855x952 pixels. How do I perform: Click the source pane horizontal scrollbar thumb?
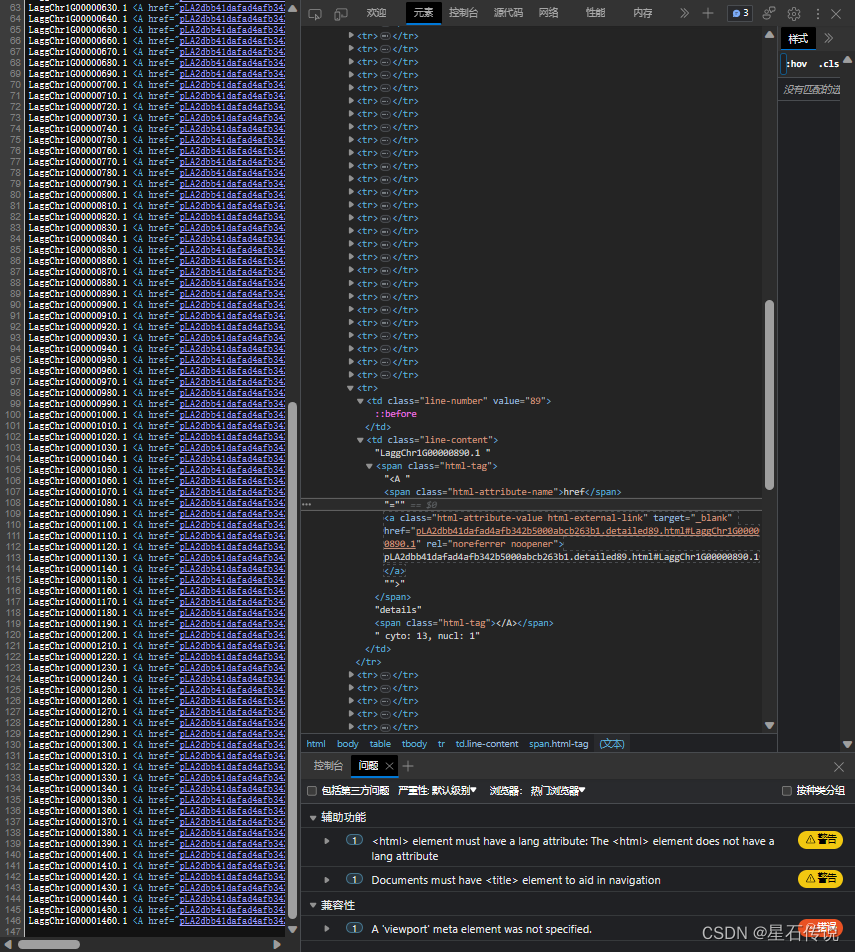pyautogui.click(x=49, y=944)
